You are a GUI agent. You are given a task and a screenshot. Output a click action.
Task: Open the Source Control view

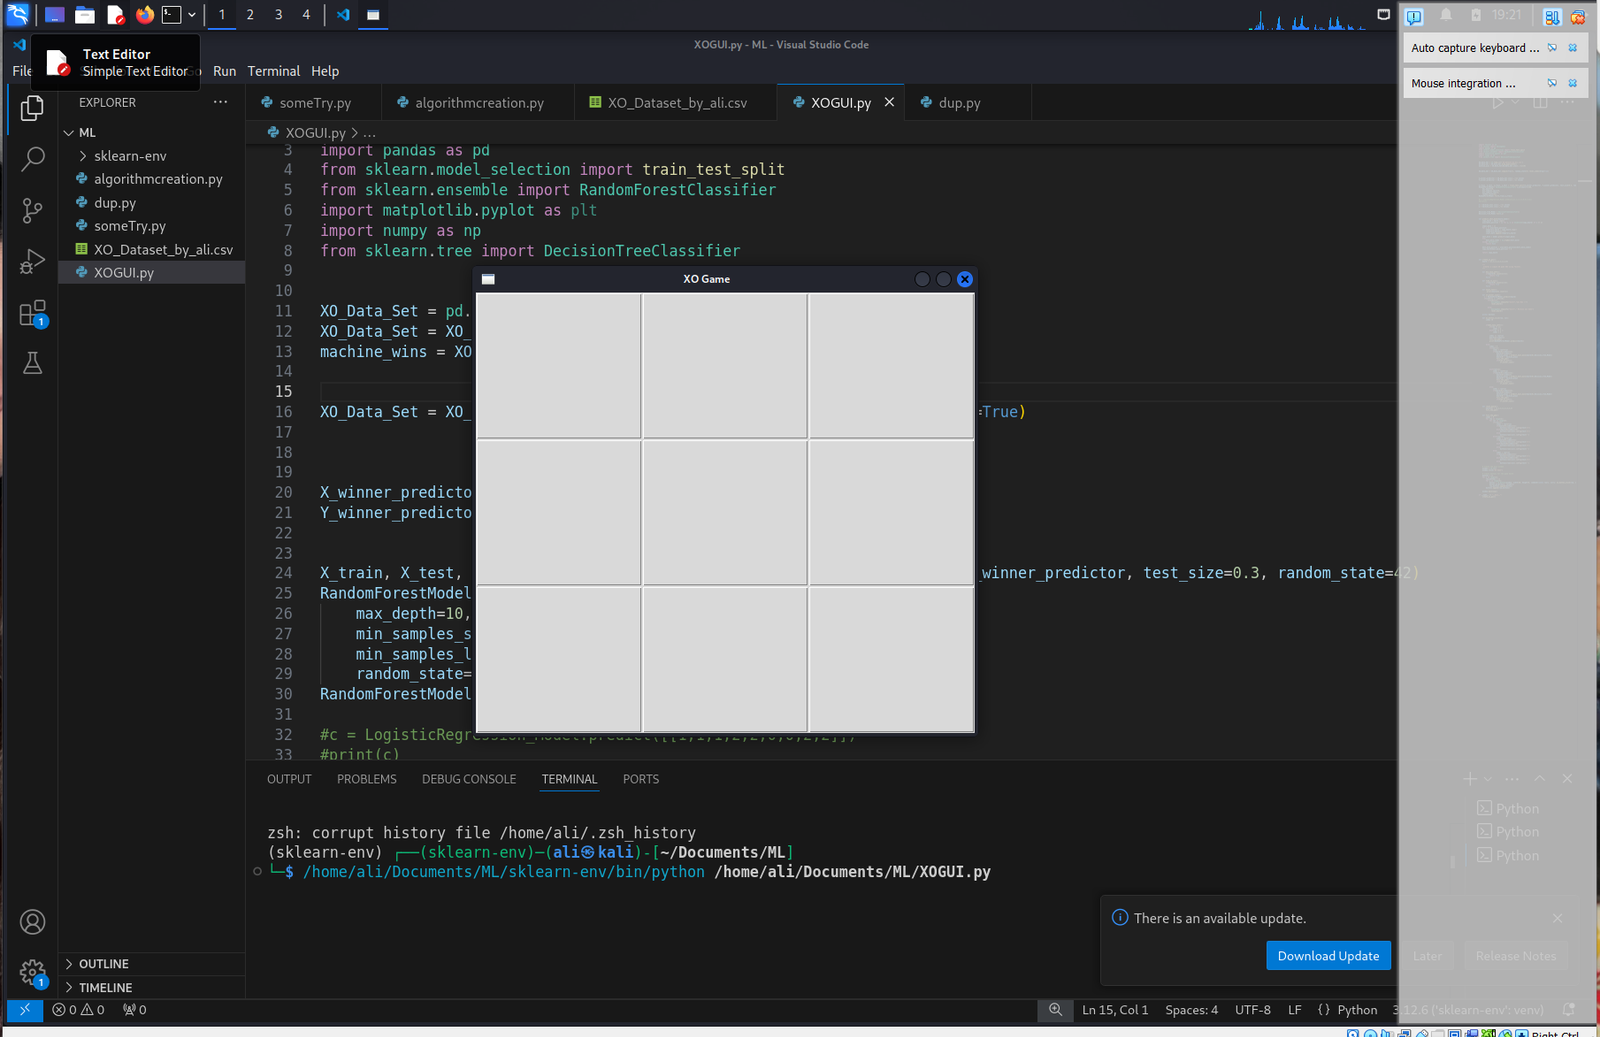coord(33,211)
